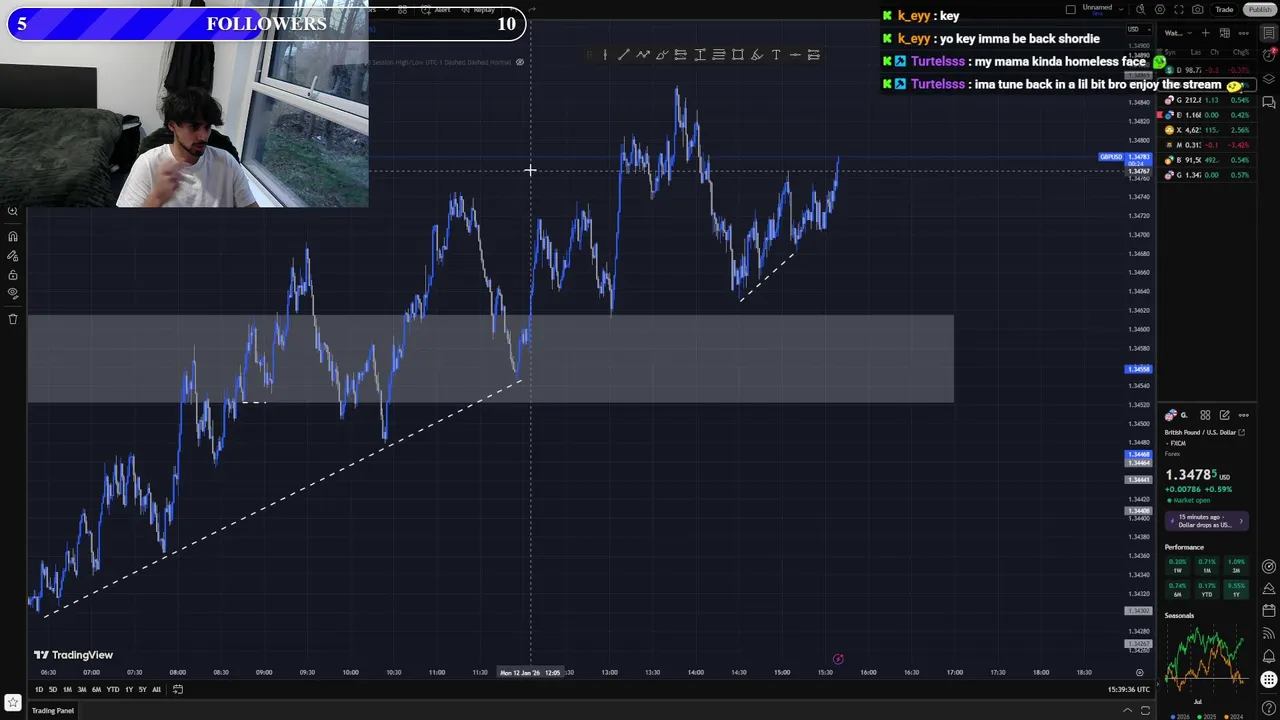Add a symbol to the watchlist with plus
Viewport: 1280px width, 720px height.
1205,33
